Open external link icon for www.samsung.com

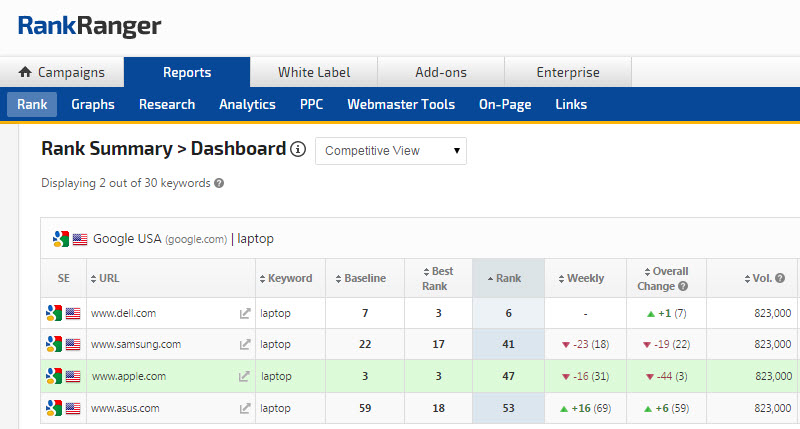pyautogui.click(x=244, y=345)
